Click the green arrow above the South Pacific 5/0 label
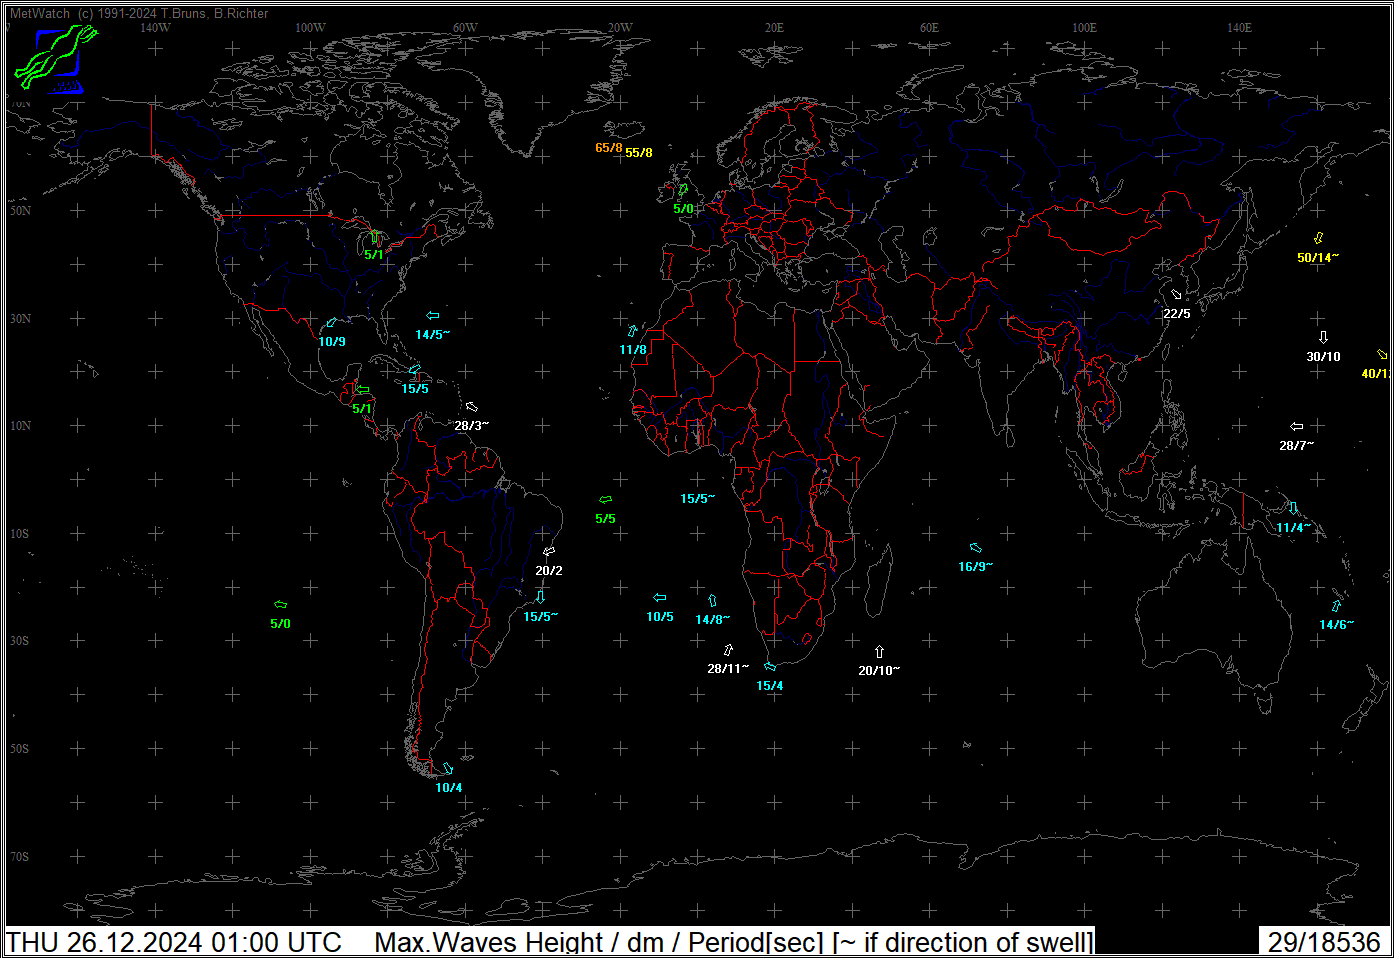 click(x=280, y=605)
